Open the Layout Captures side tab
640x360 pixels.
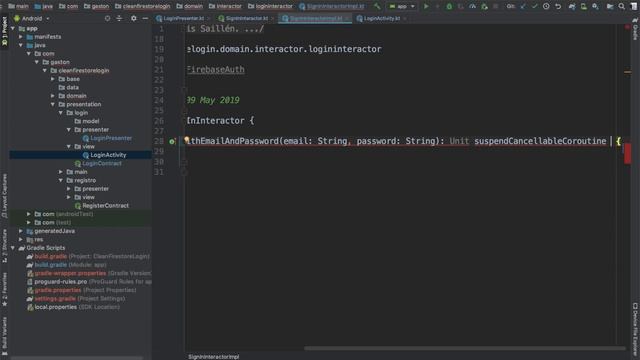pyautogui.click(x=4, y=196)
